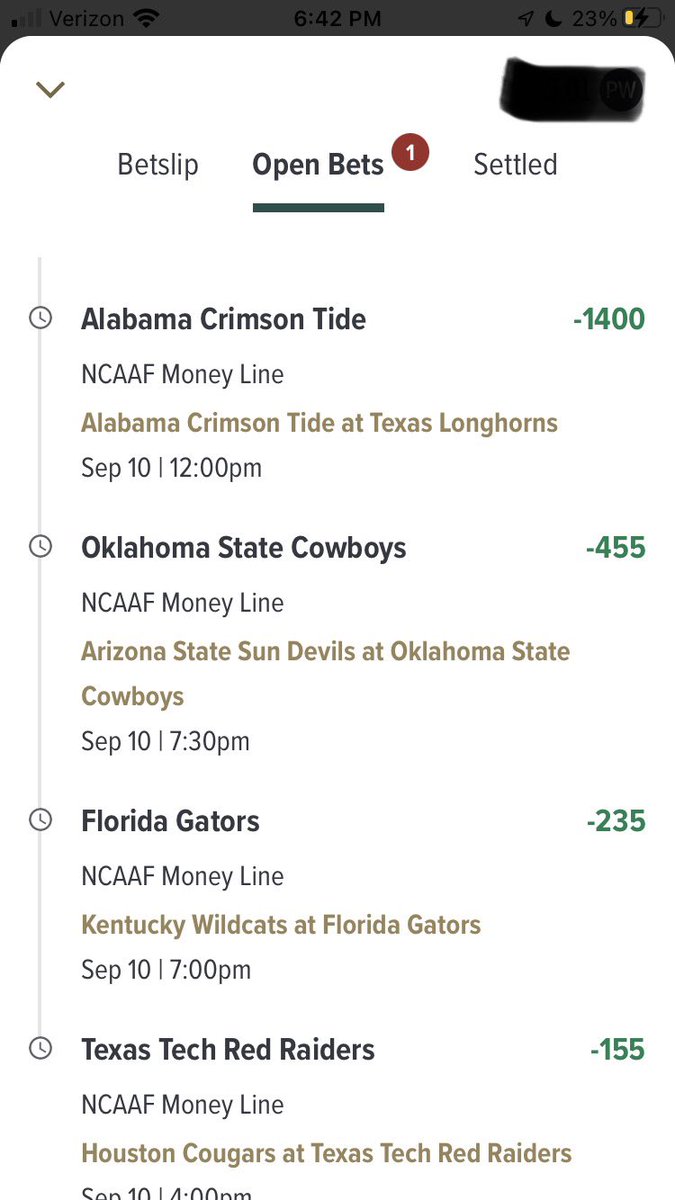
Task: Open Alabama Crimson Tide at Texas Longhorns matchup
Action: 319,422
